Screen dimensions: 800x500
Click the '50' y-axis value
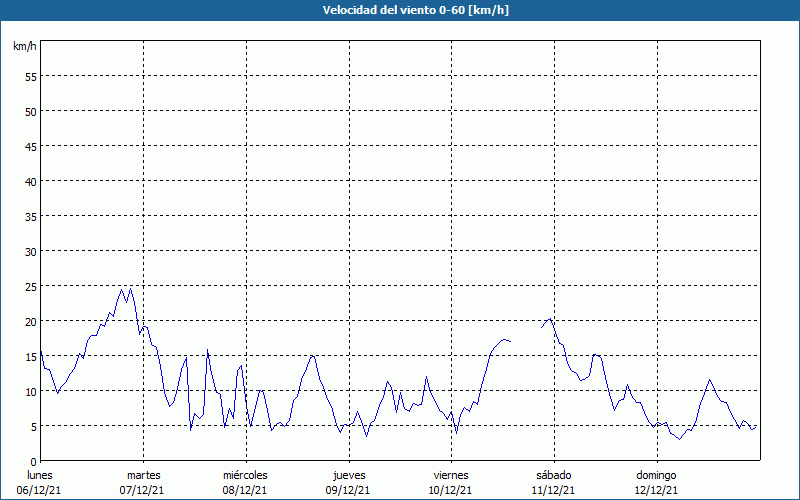(x=31, y=112)
